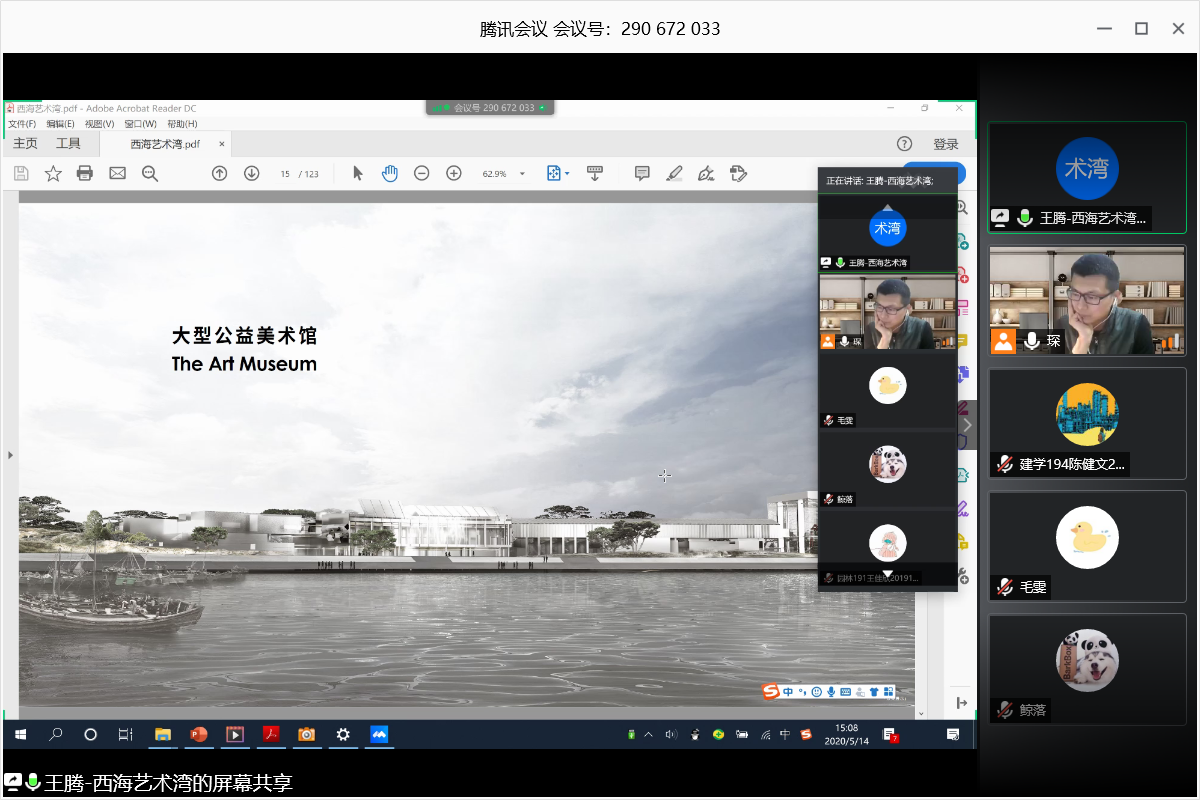The image size is (1200, 800).
Task: Open the 文件(F) menu
Action: pyautogui.click(x=22, y=124)
